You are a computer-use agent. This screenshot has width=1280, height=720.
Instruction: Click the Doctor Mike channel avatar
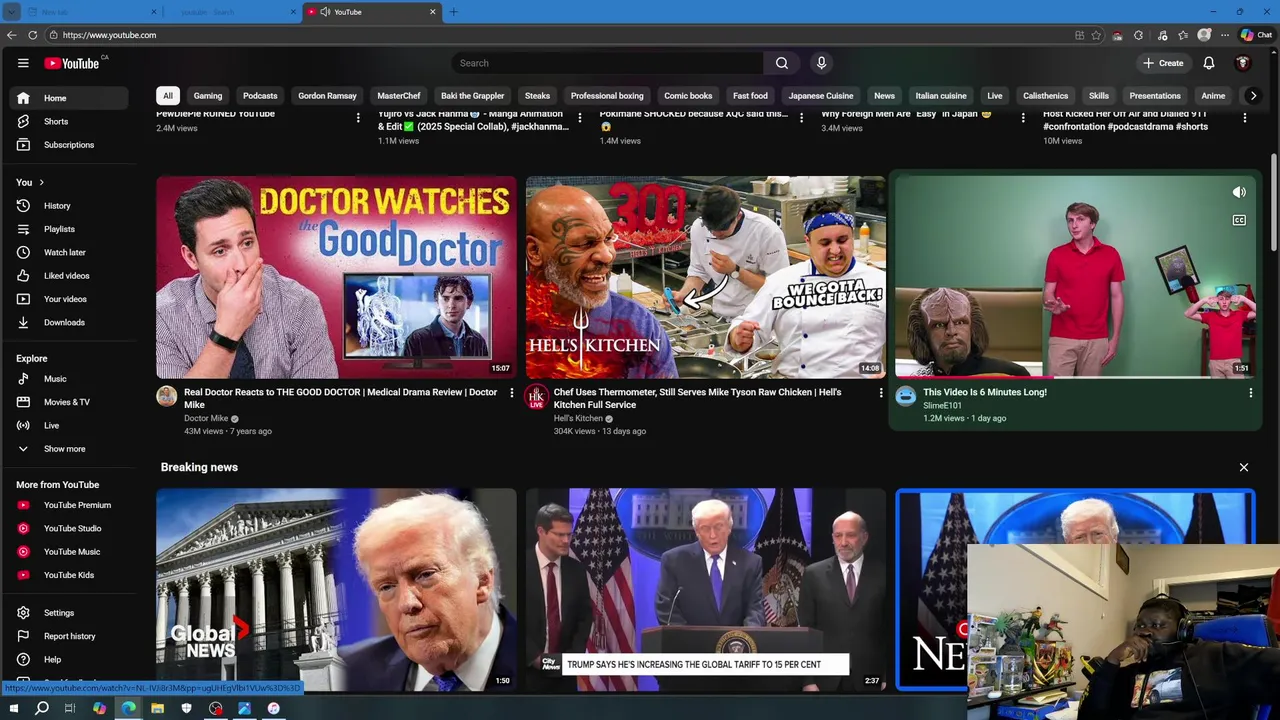click(167, 397)
